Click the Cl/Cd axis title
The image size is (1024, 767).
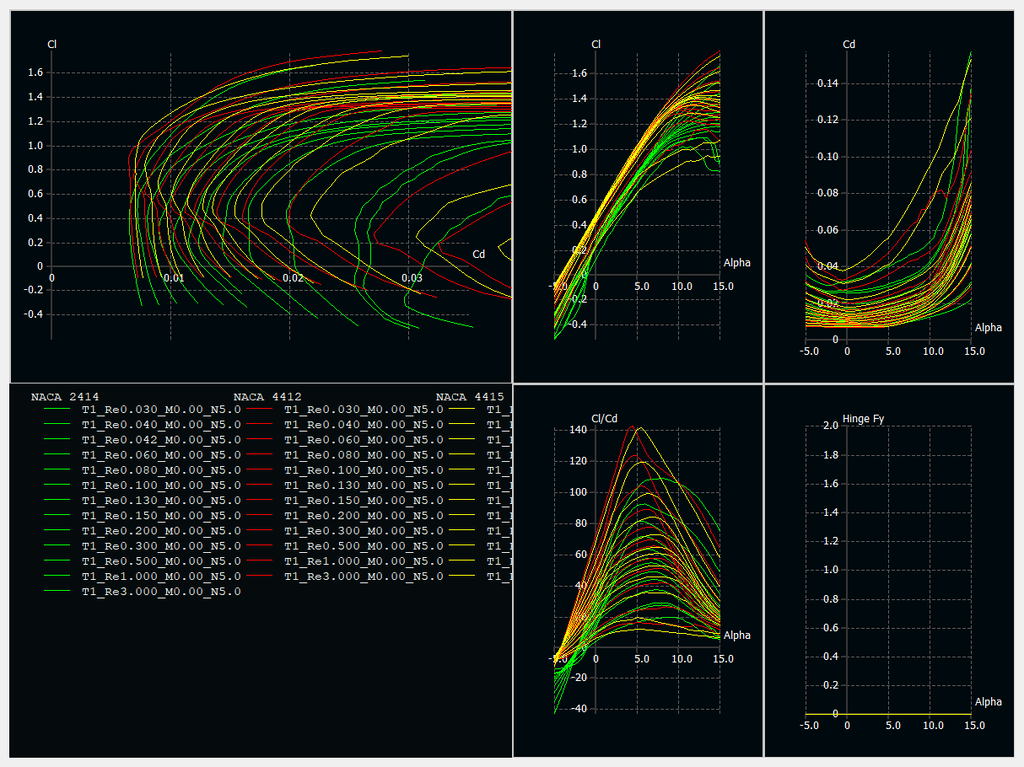pyautogui.click(x=605, y=419)
